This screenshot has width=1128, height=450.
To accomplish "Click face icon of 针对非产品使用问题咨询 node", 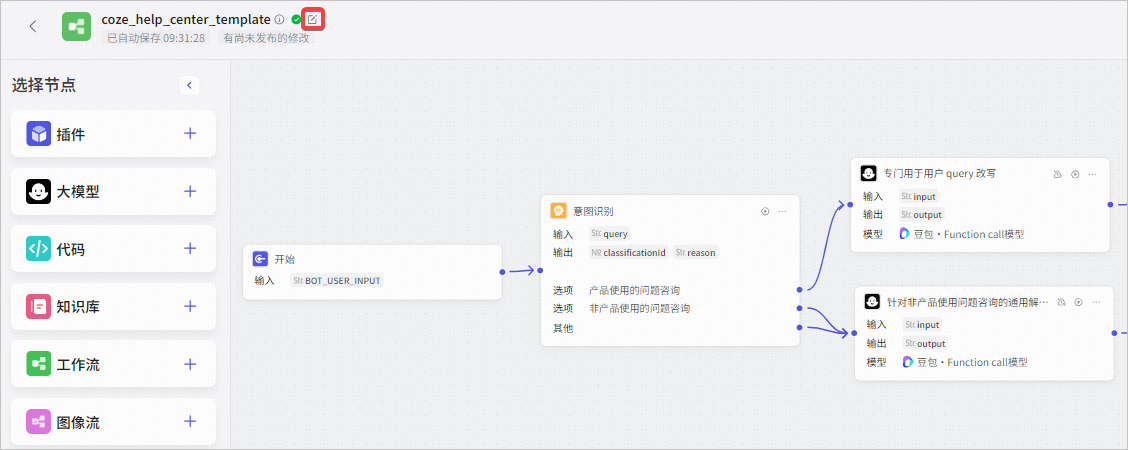I will tap(873, 302).
